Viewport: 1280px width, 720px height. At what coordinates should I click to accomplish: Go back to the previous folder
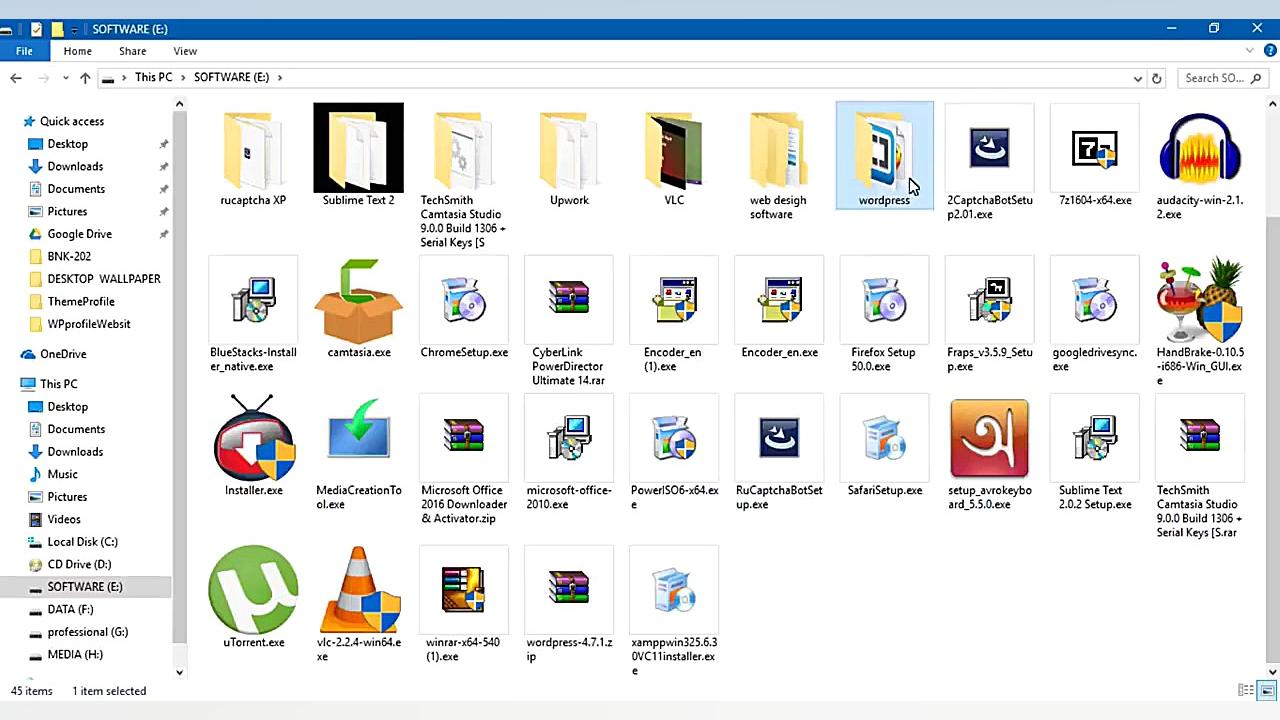16,78
